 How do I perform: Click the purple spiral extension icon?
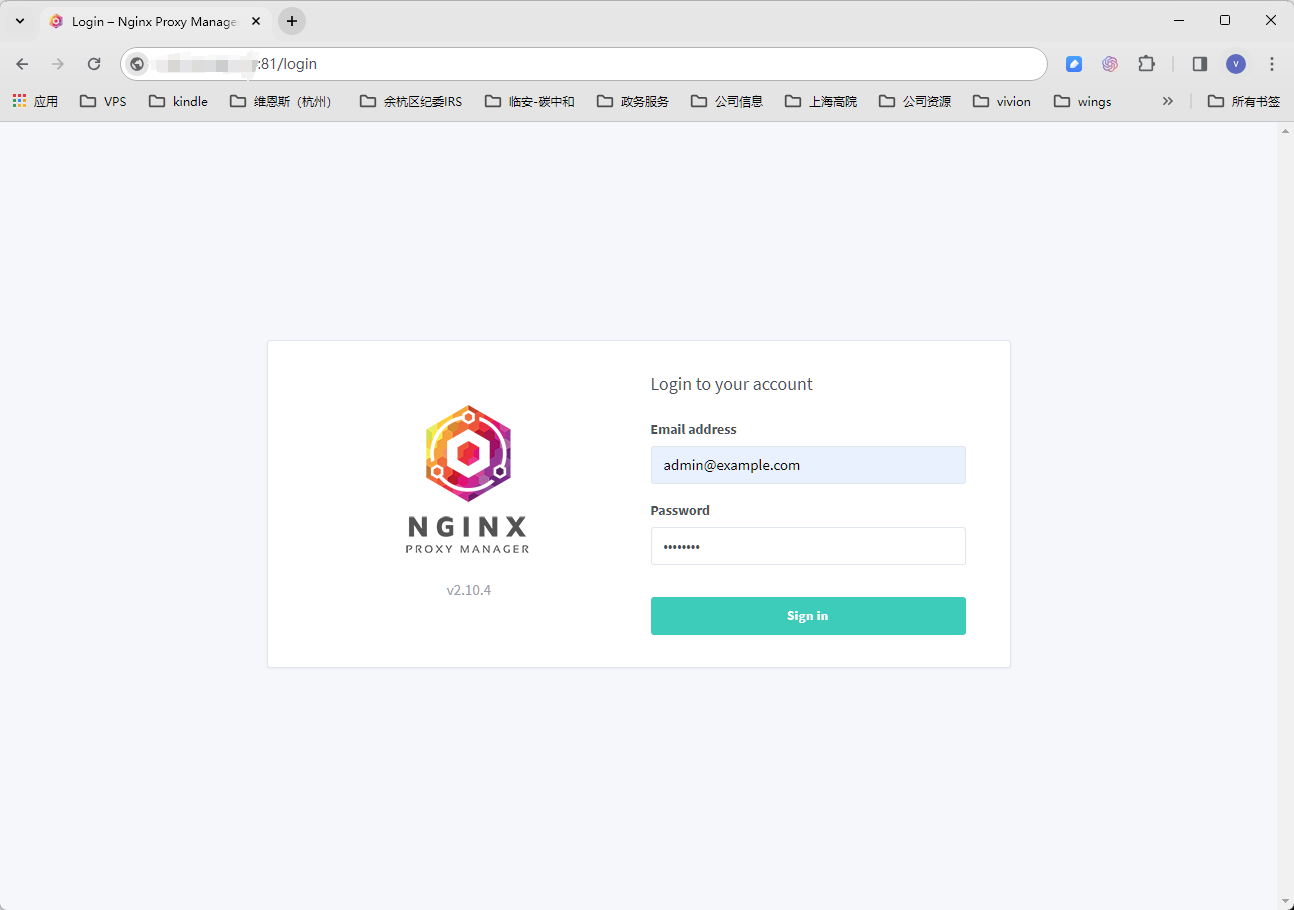tap(1110, 64)
